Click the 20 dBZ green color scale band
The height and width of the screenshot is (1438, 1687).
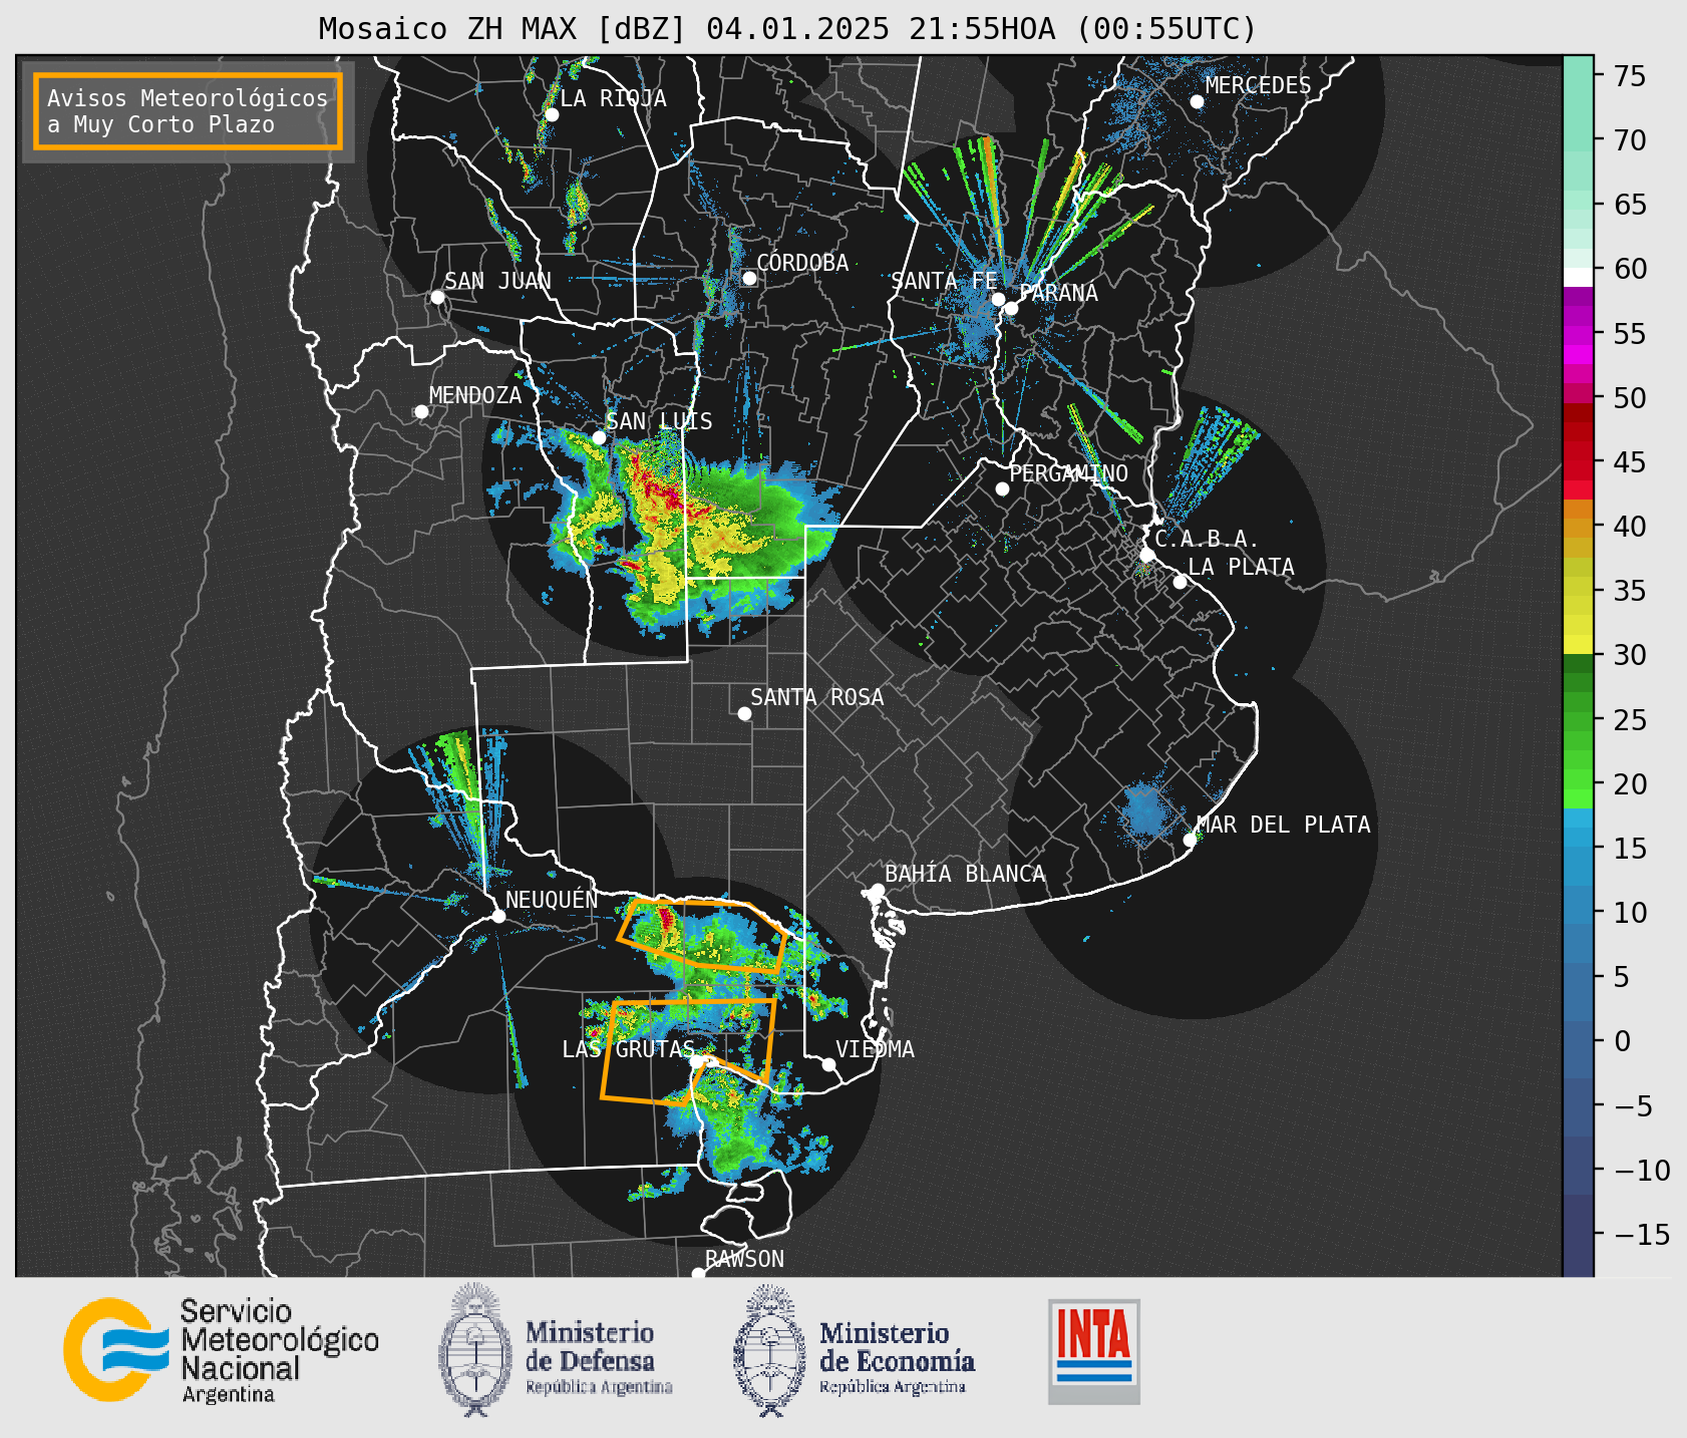[1578, 783]
